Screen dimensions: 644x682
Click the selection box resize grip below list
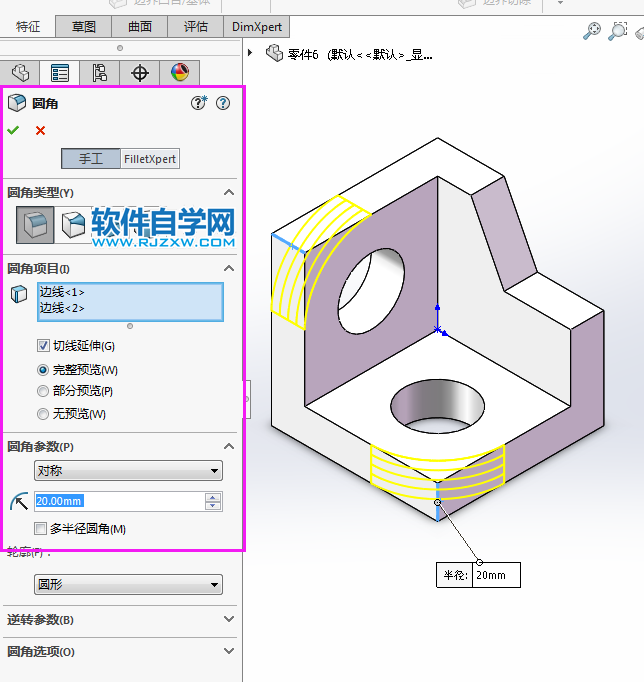pos(130,326)
